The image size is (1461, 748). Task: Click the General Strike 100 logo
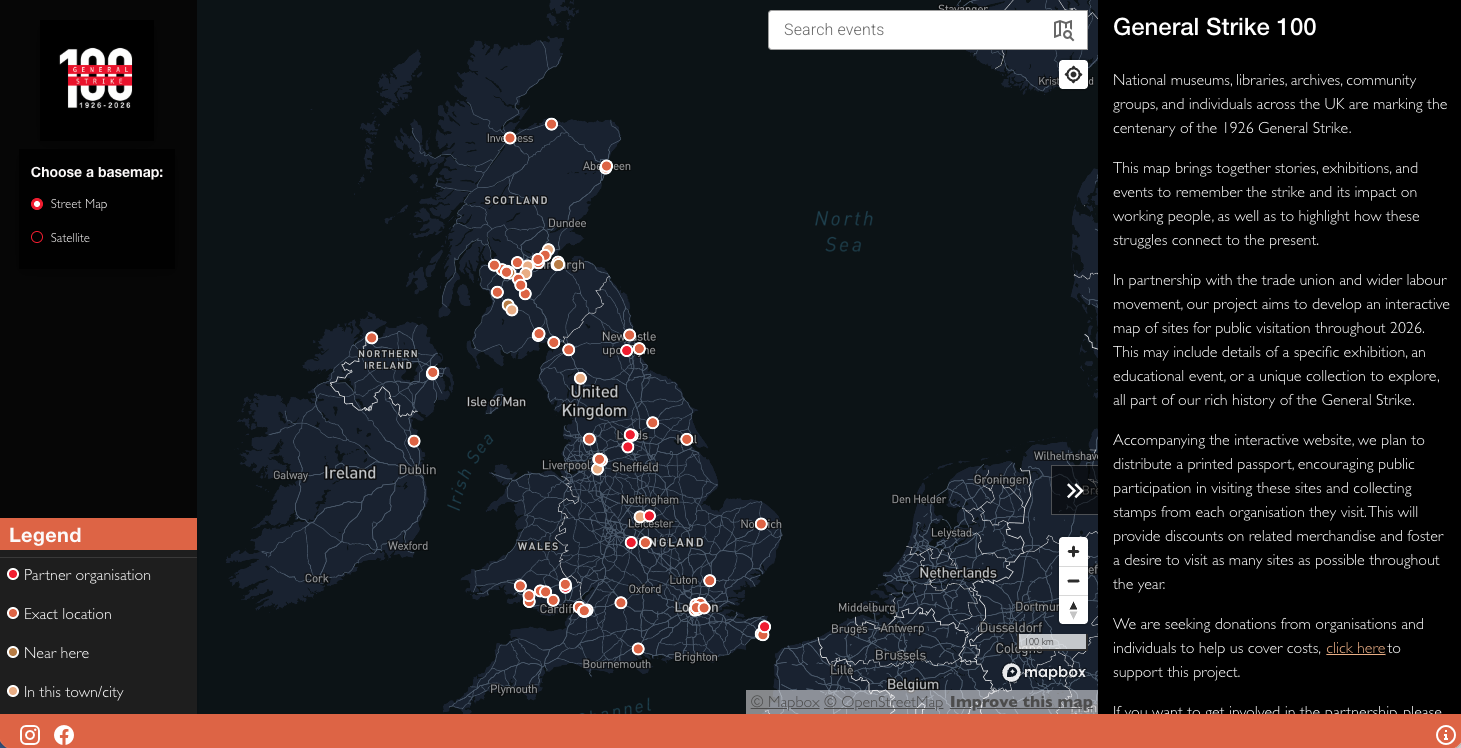[97, 79]
